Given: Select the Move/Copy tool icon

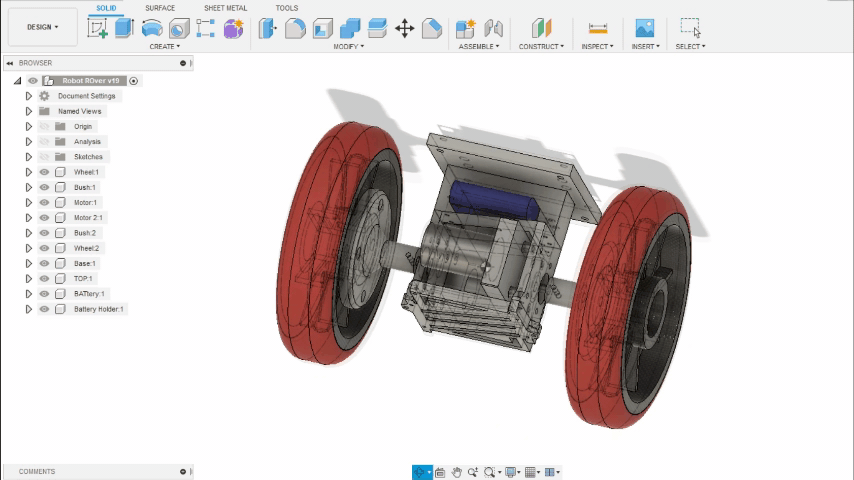Looking at the screenshot, I should click(405, 28).
